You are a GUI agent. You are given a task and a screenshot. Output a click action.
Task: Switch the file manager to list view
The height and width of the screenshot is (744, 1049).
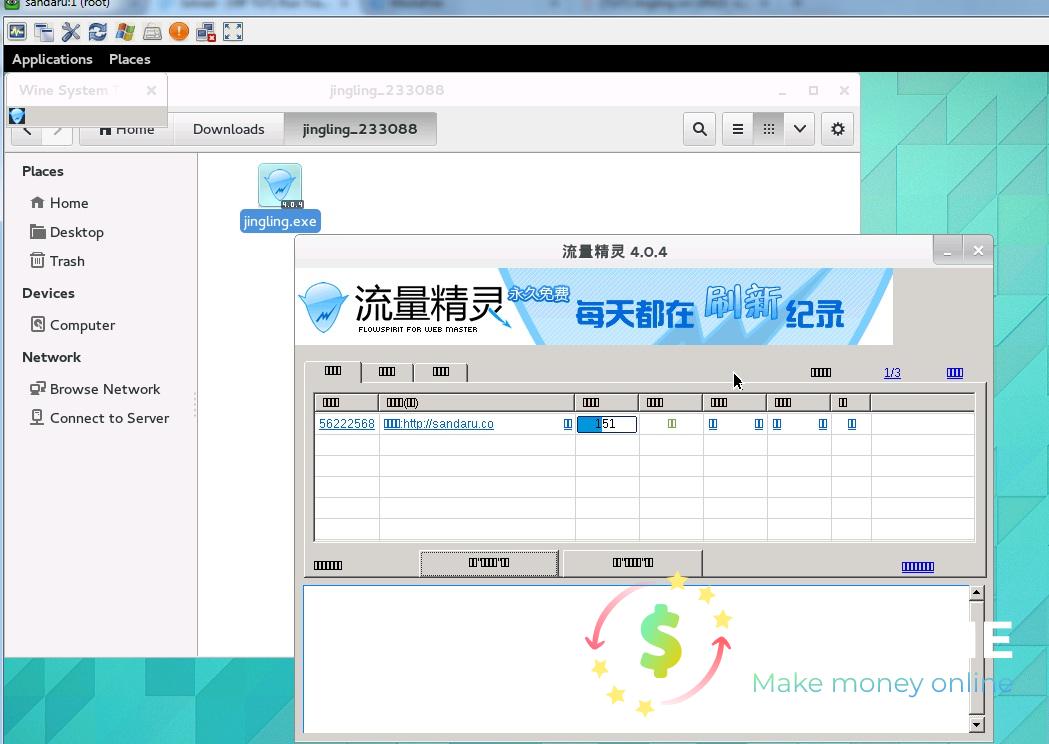[738, 129]
